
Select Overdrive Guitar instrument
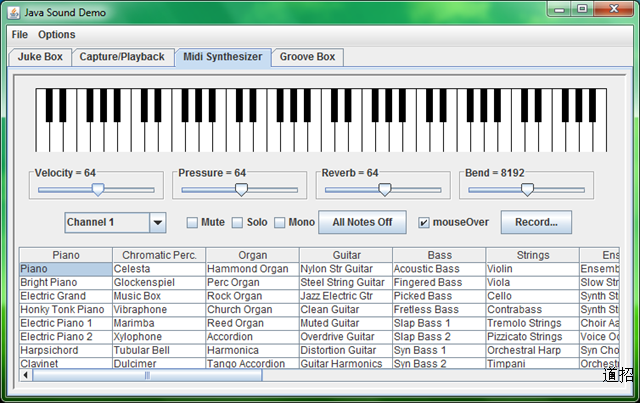coord(346,337)
